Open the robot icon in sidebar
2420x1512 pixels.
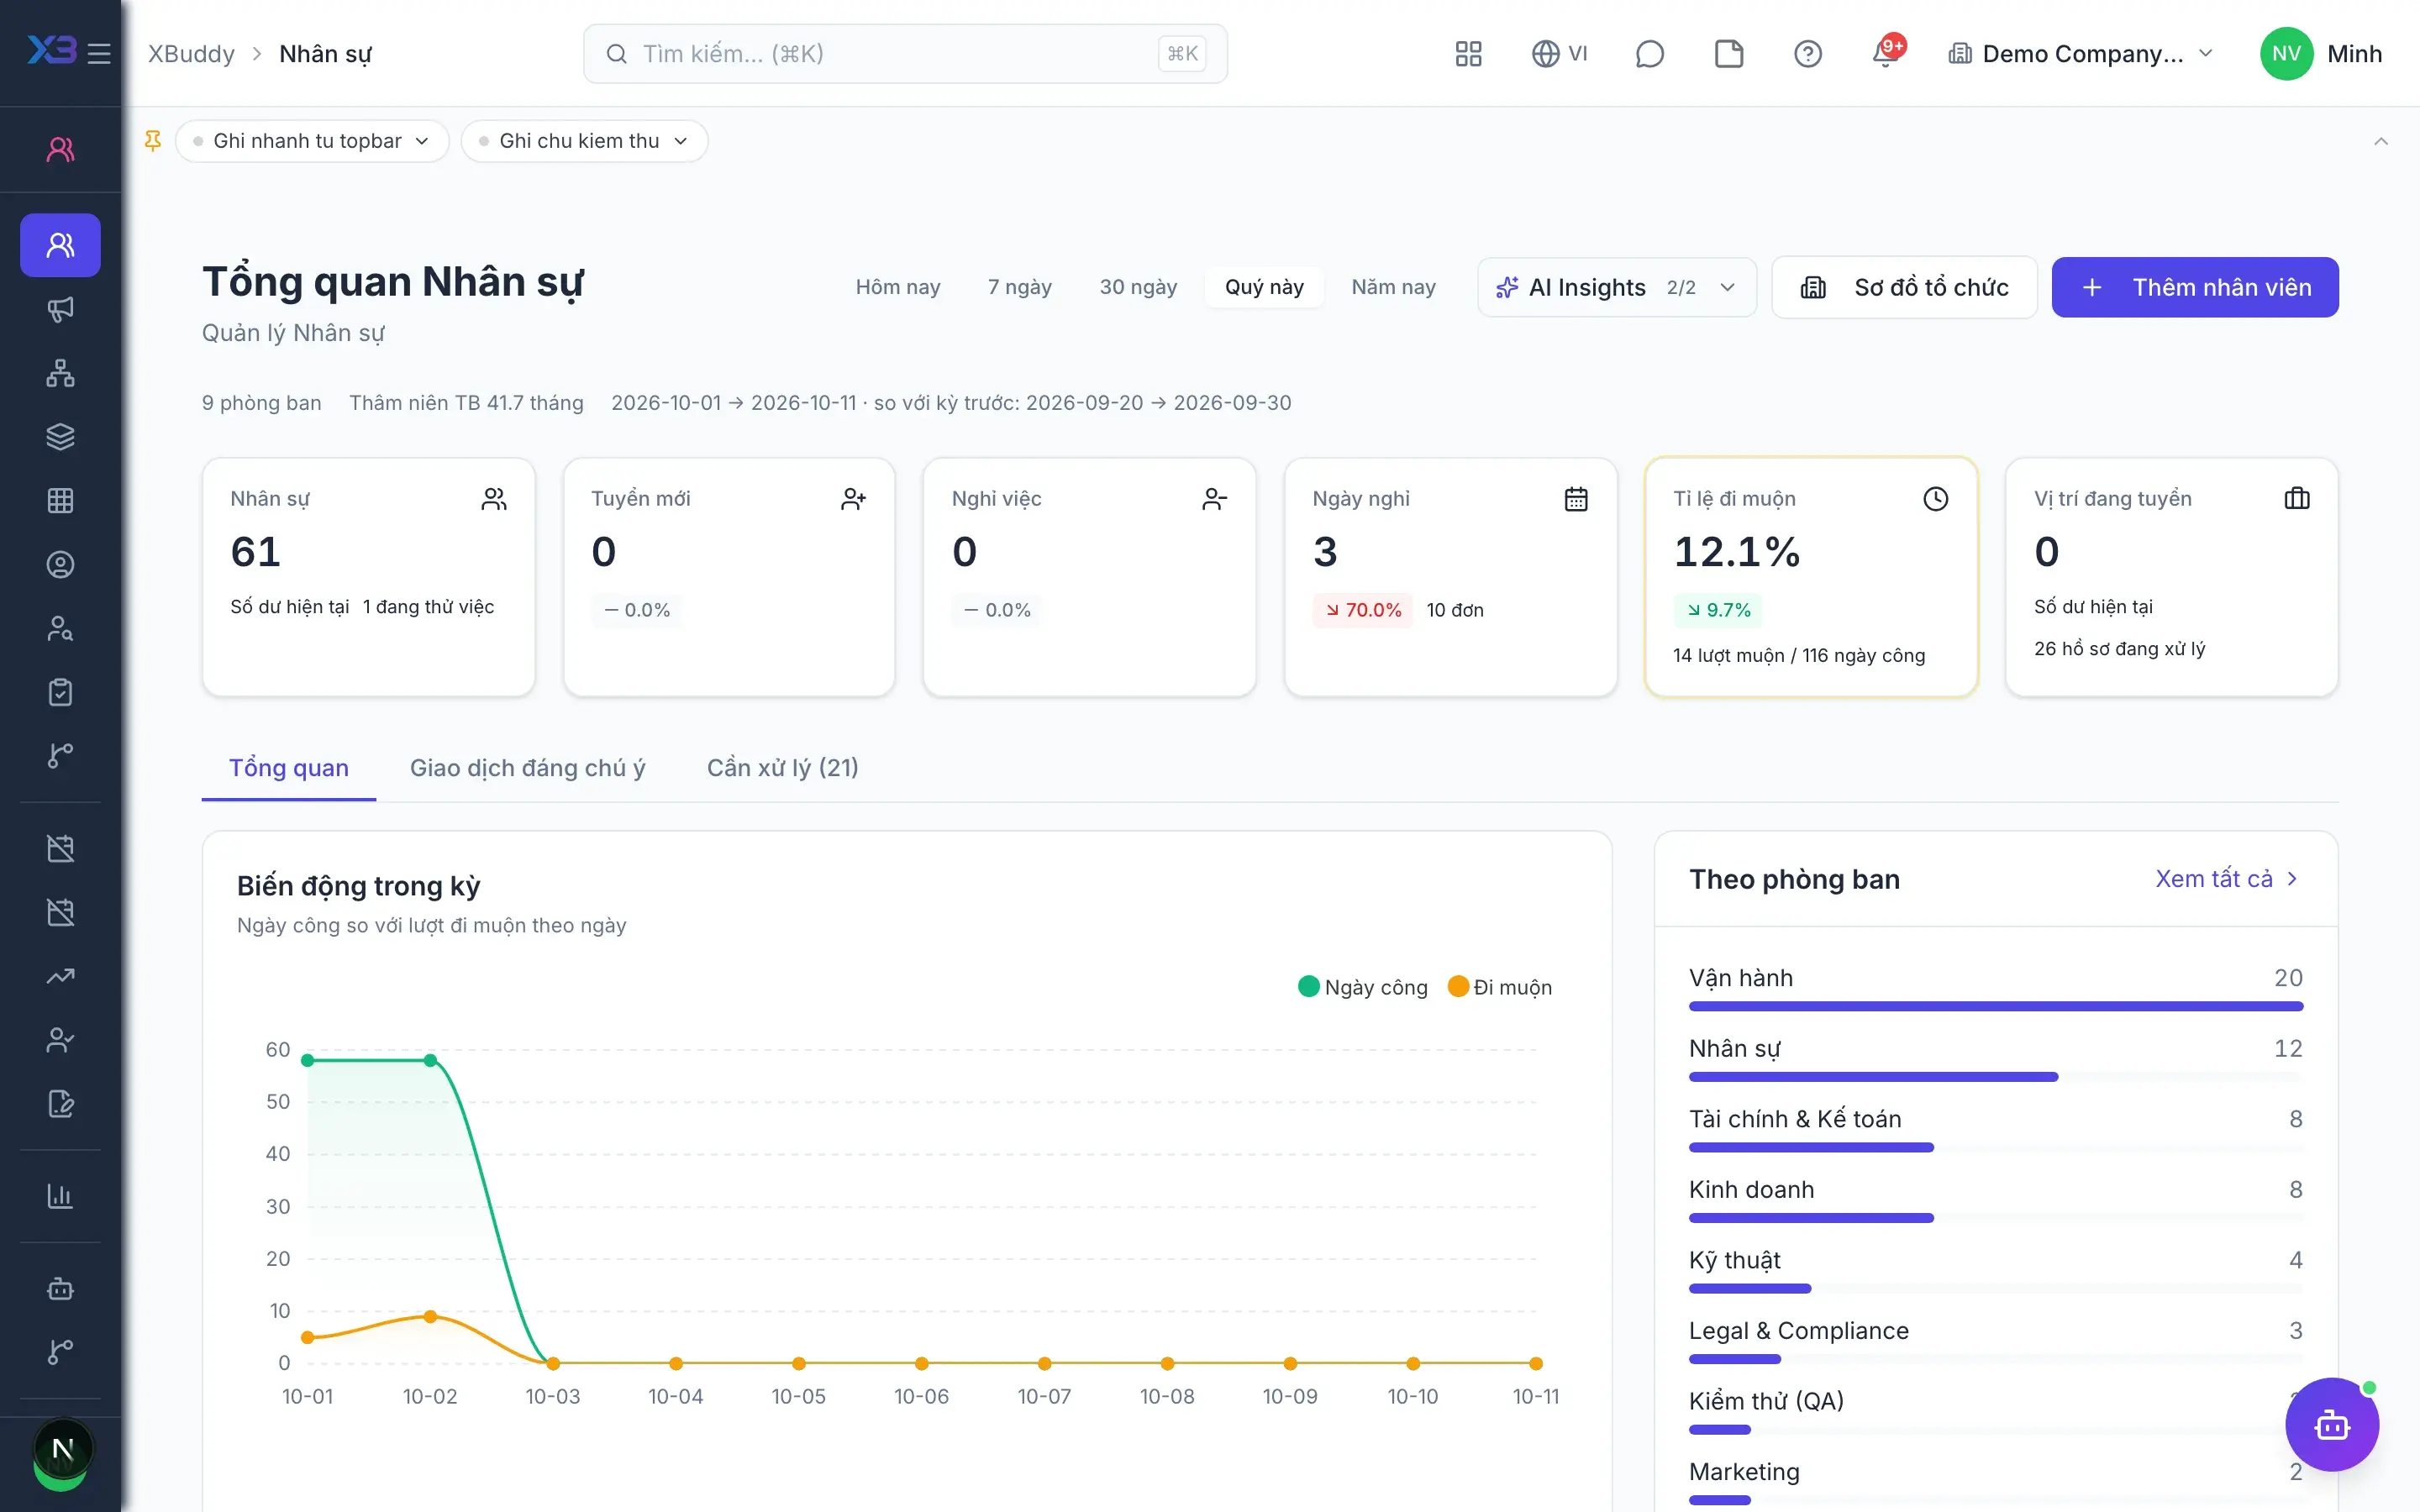pyautogui.click(x=60, y=1288)
